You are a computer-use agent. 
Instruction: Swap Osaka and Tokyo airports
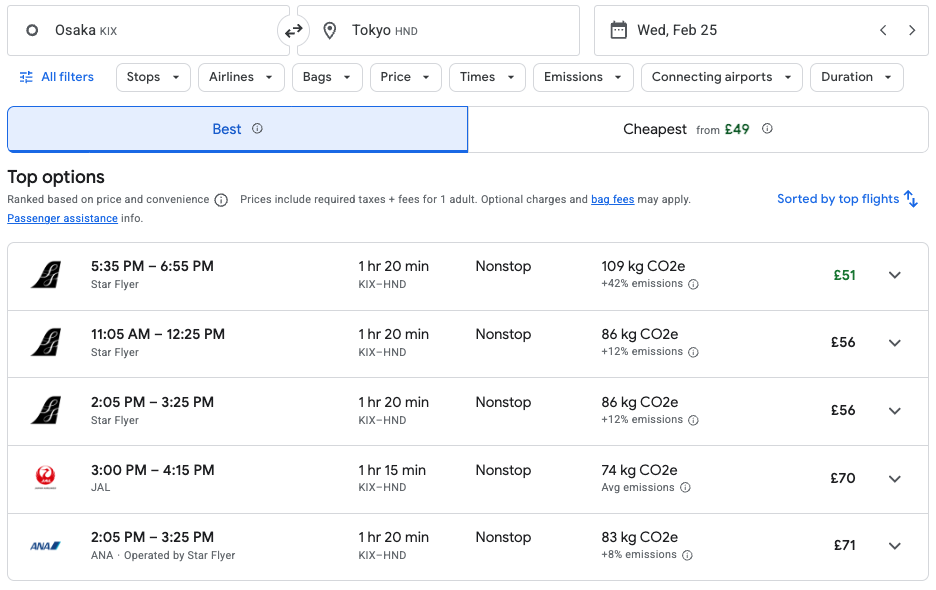(x=293, y=30)
